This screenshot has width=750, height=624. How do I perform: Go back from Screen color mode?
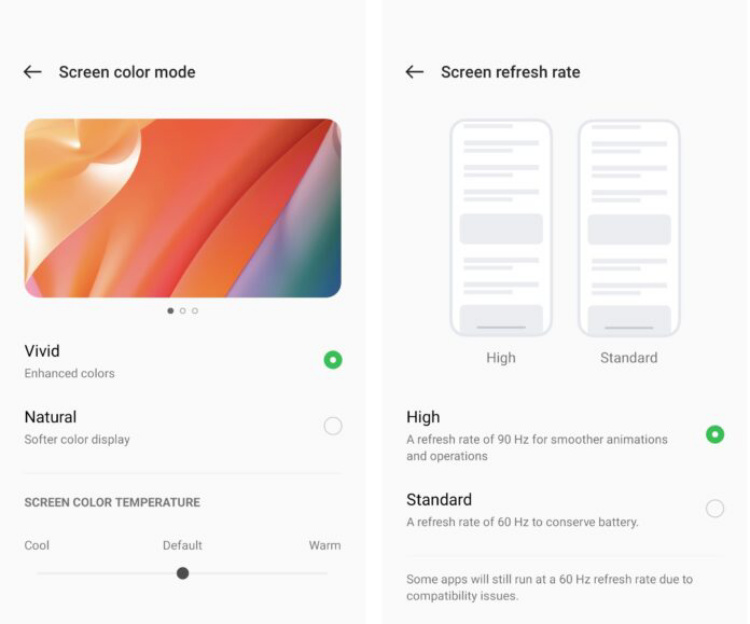(x=33, y=72)
